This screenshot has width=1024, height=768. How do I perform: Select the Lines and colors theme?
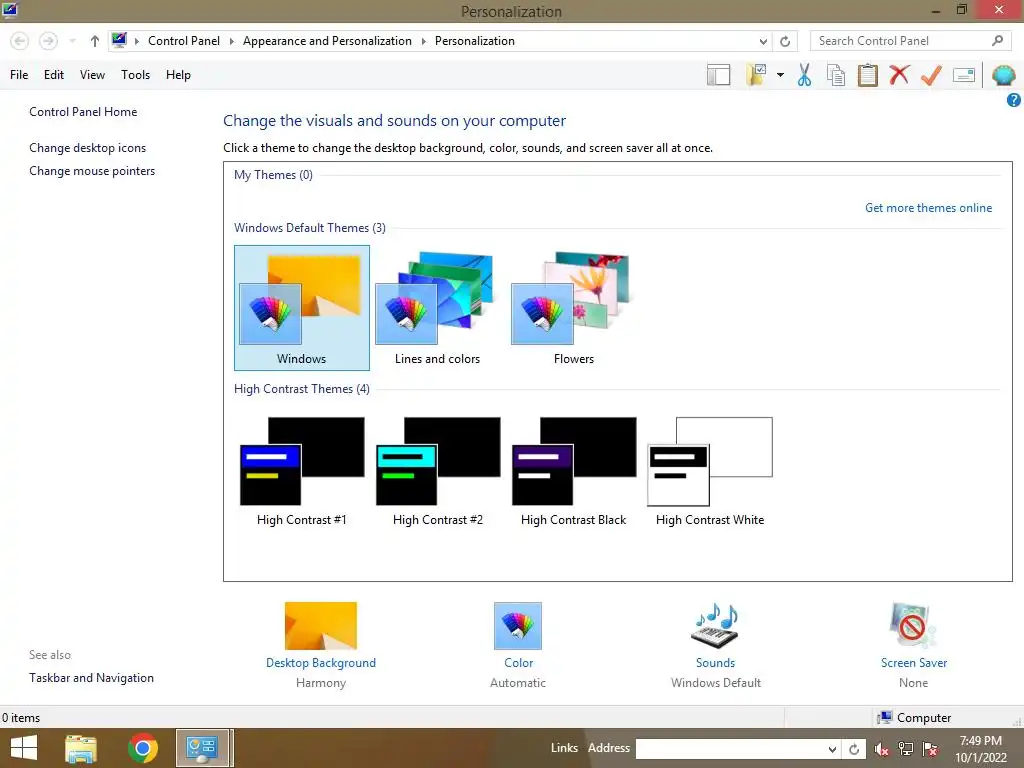[437, 308]
